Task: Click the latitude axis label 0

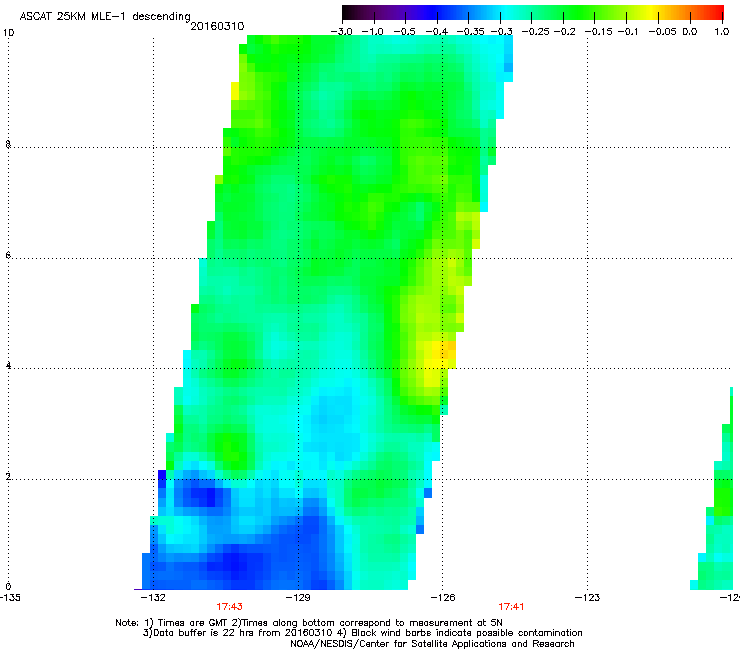Action: (8, 587)
